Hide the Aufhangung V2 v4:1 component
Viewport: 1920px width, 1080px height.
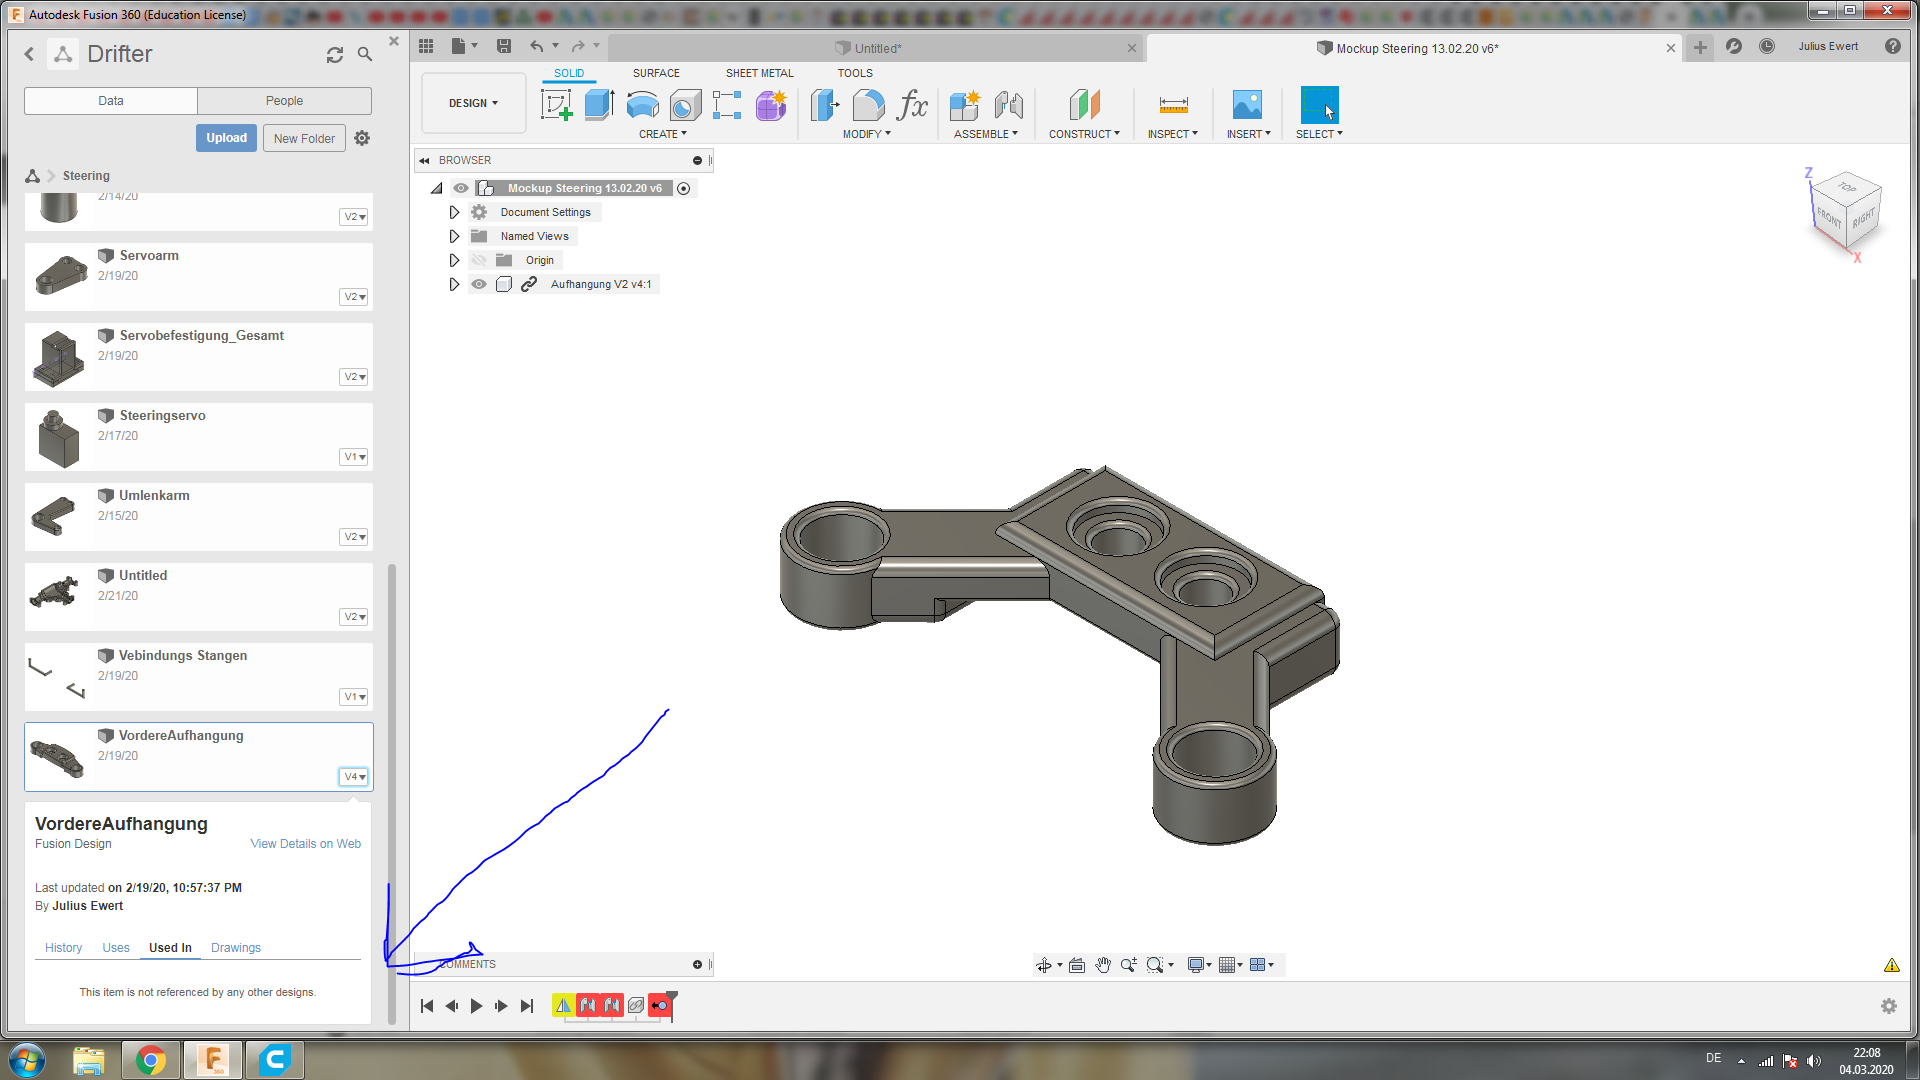479,284
